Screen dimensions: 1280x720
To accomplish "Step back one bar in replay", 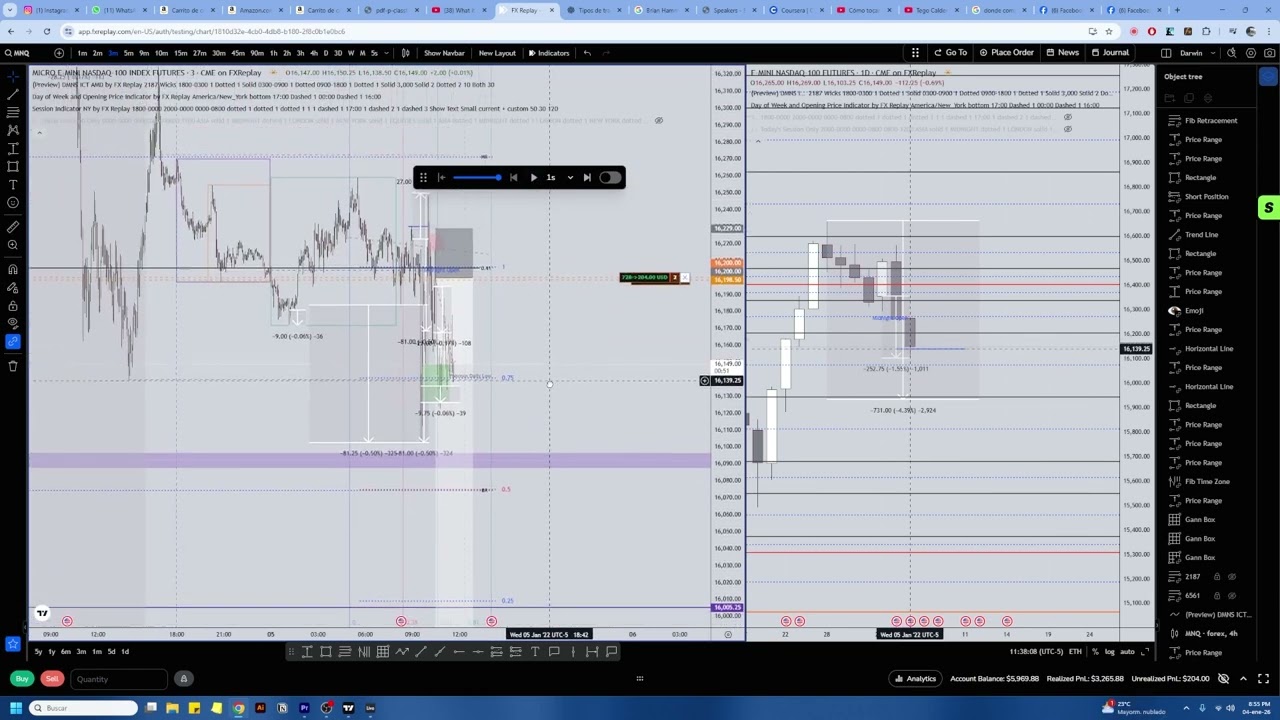I will point(513,178).
